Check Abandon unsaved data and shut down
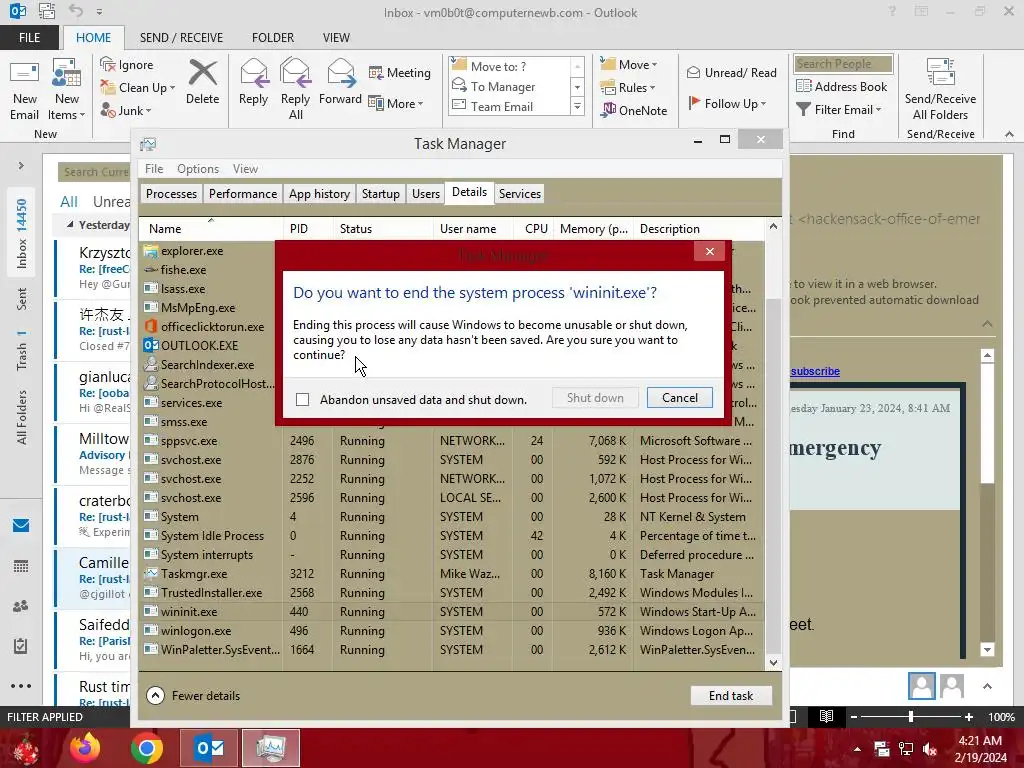Image resolution: width=1024 pixels, height=768 pixels. coord(302,400)
